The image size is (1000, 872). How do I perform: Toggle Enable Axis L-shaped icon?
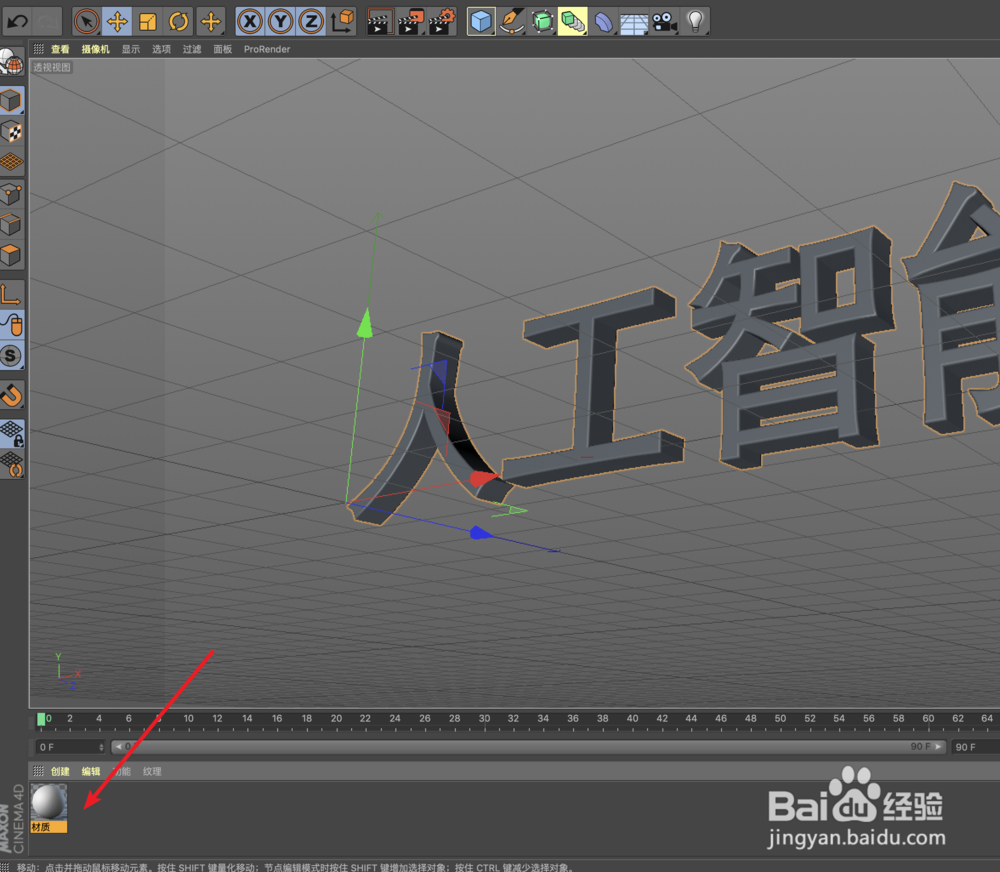pyautogui.click(x=11, y=294)
